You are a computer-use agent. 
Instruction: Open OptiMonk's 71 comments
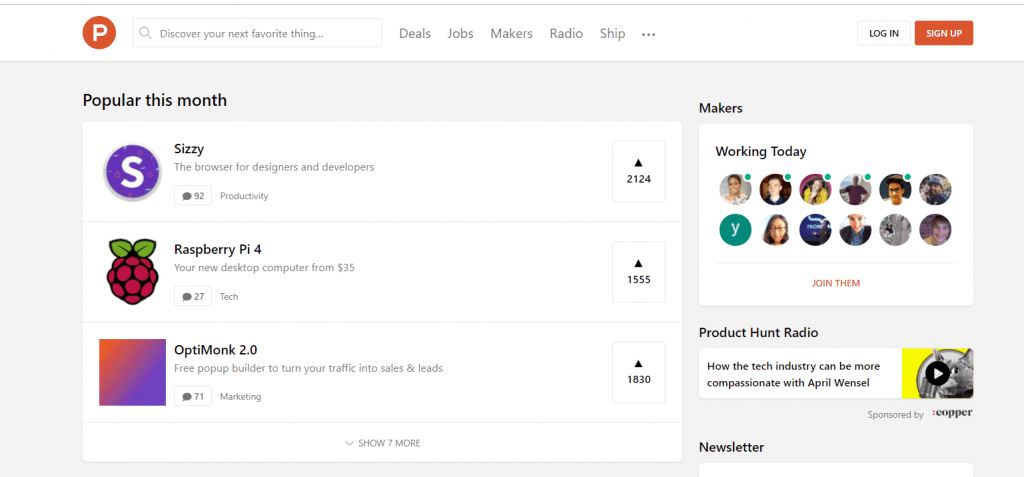point(193,396)
